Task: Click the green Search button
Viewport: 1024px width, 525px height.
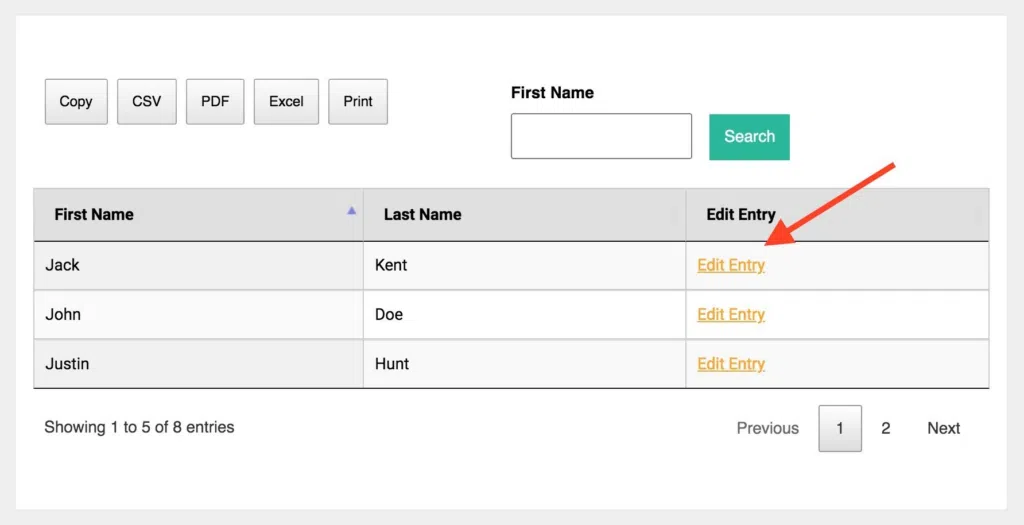Action: pyautogui.click(x=749, y=136)
